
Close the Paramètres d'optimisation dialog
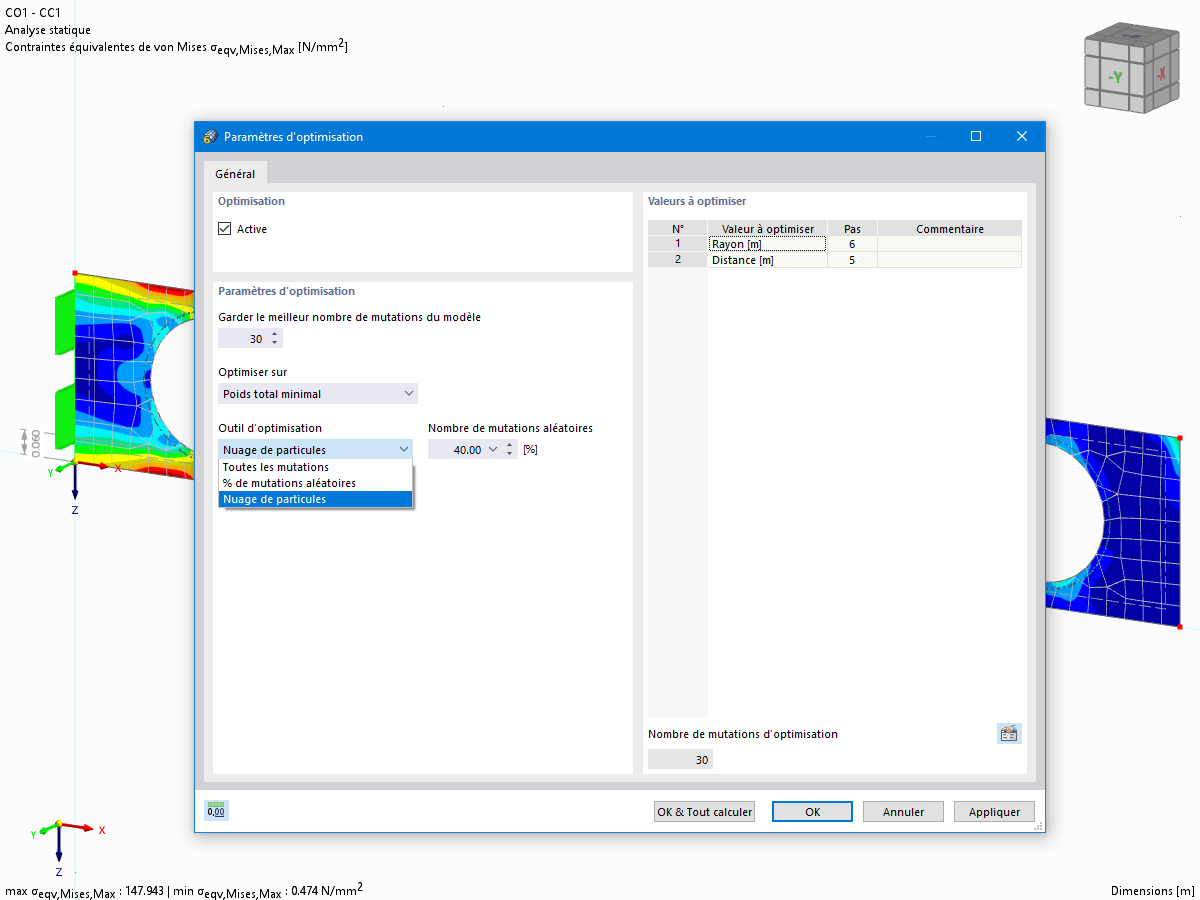pyautogui.click(x=1022, y=137)
